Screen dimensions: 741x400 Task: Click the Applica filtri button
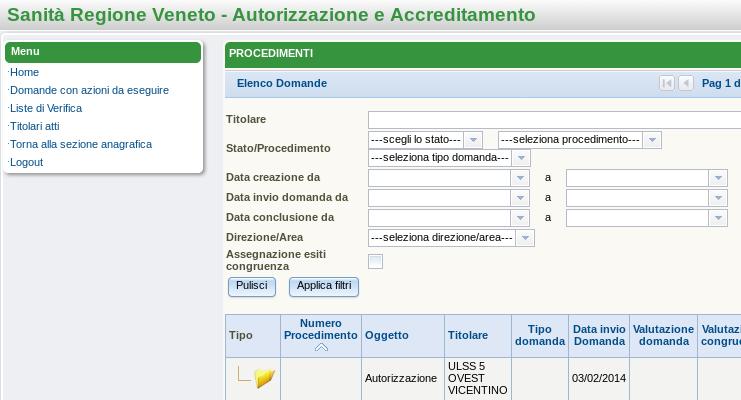tap(324, 286)
